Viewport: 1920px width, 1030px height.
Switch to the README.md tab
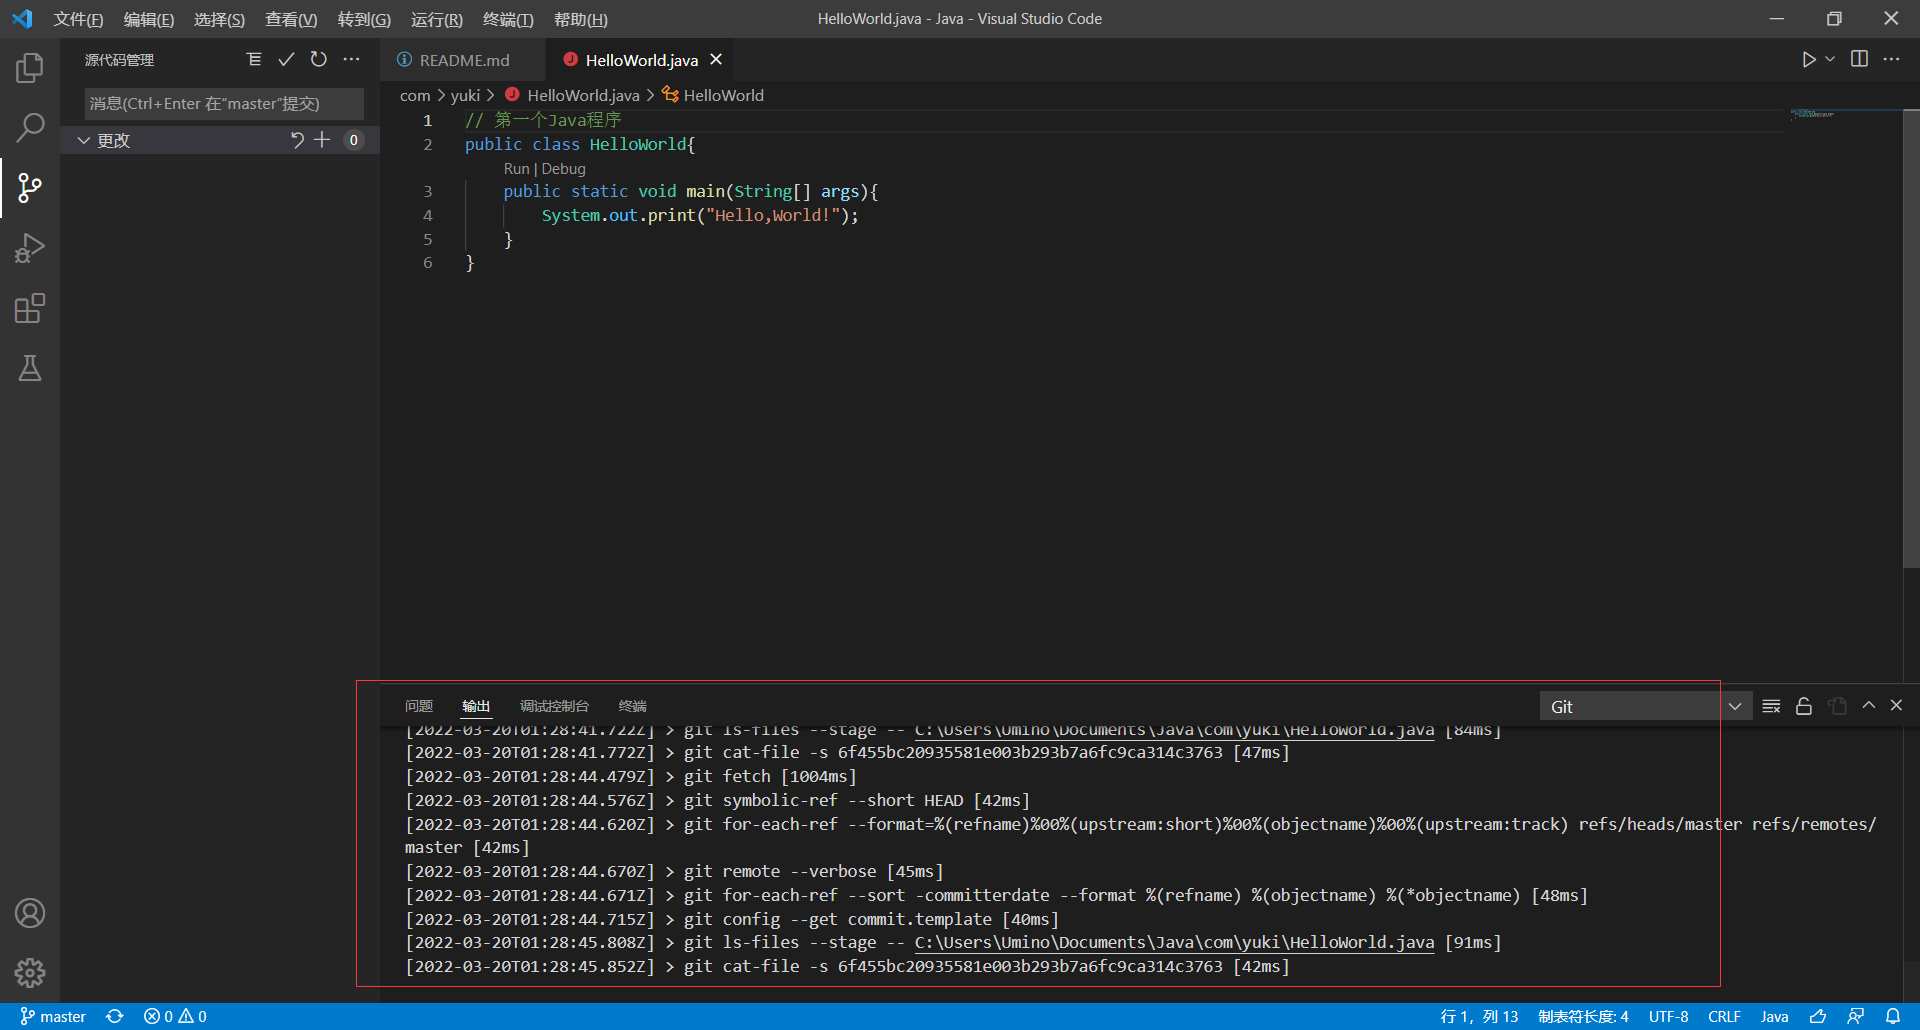coord(464,60)
